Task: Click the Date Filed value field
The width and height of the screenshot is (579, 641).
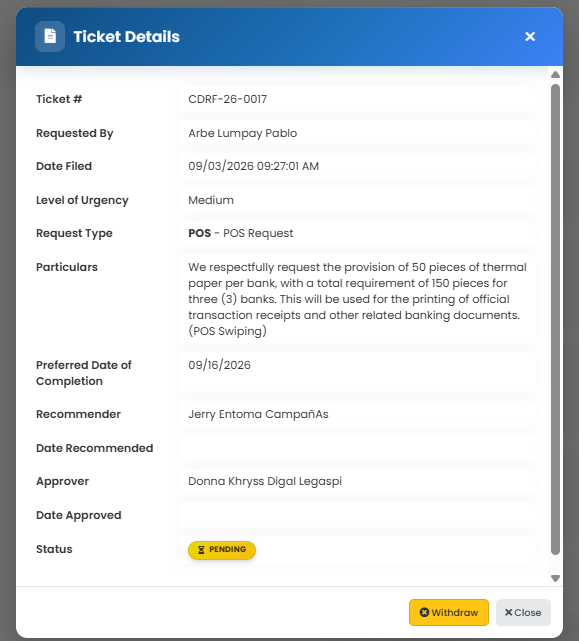Action: [357, 166]
